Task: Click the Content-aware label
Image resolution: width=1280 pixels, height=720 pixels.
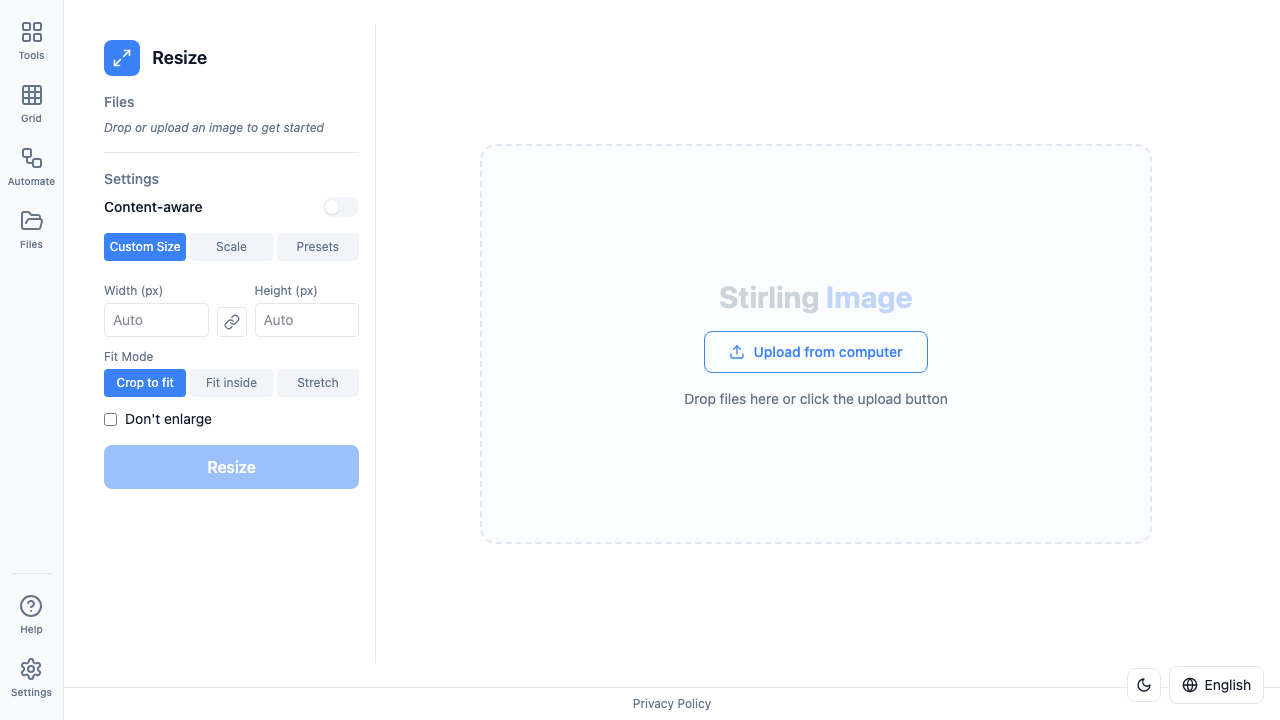Action: [153, 207]
